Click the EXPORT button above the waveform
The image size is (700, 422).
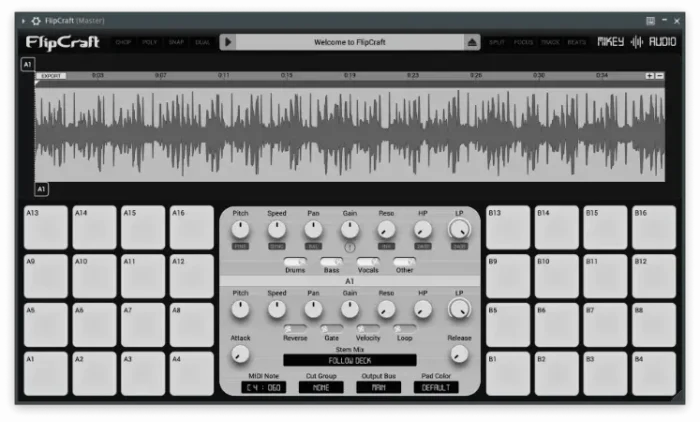(52, 76)
